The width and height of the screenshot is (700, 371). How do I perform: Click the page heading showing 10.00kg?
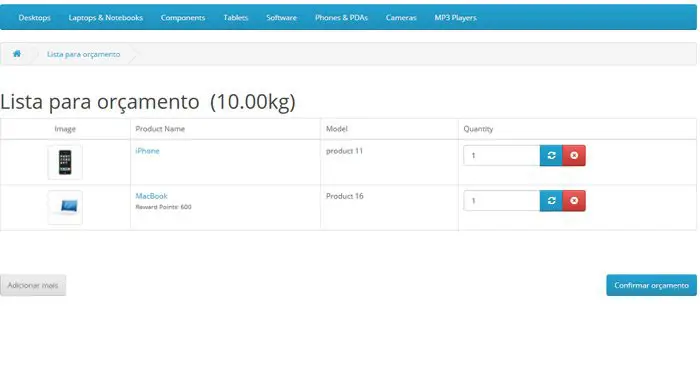(148, 102)
